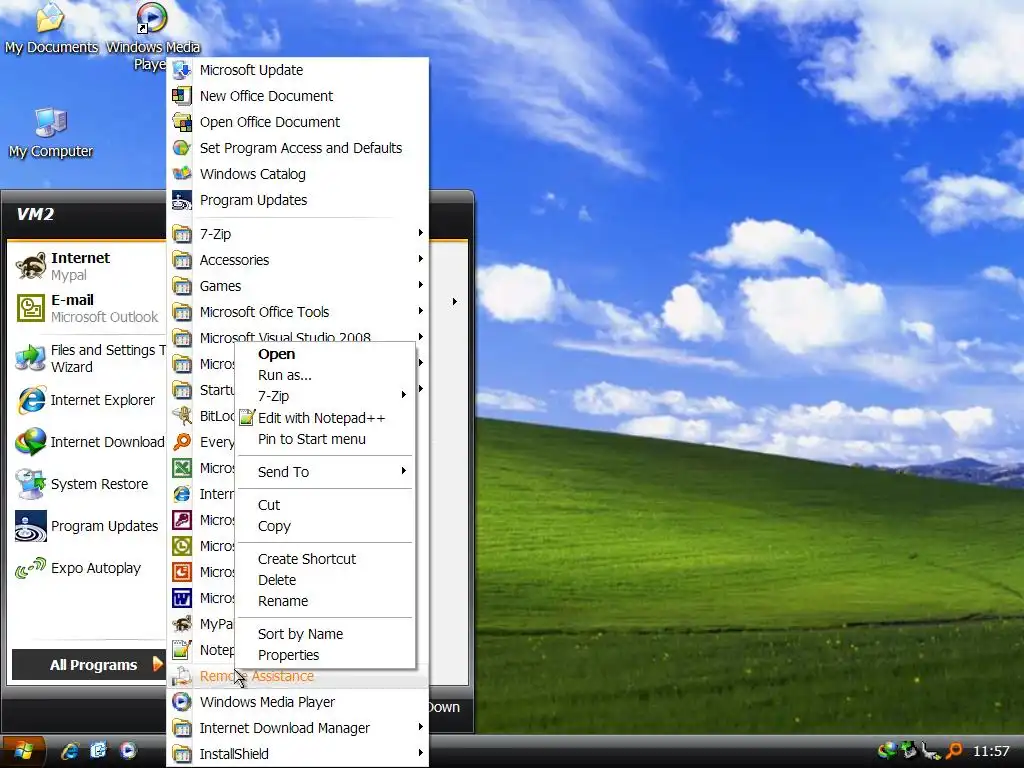Viewport: 1024px width, 768px height.
Task: Click the Accessories folder icon
Action: click(182, 260)
